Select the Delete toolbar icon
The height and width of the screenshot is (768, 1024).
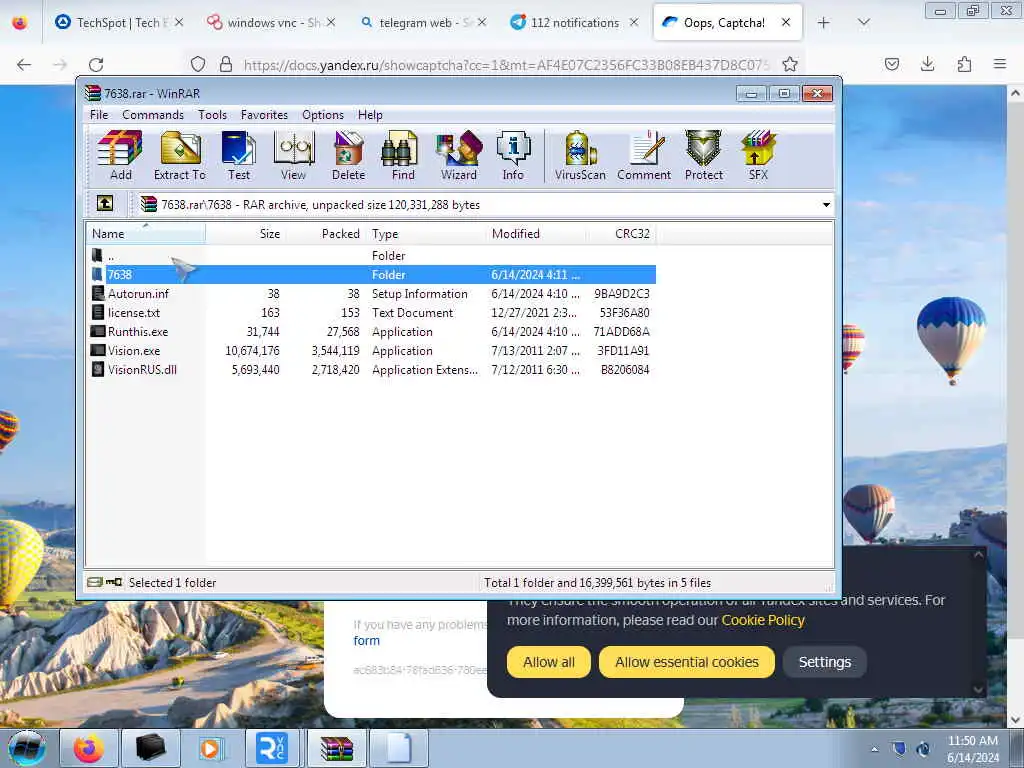pos(348,155)
